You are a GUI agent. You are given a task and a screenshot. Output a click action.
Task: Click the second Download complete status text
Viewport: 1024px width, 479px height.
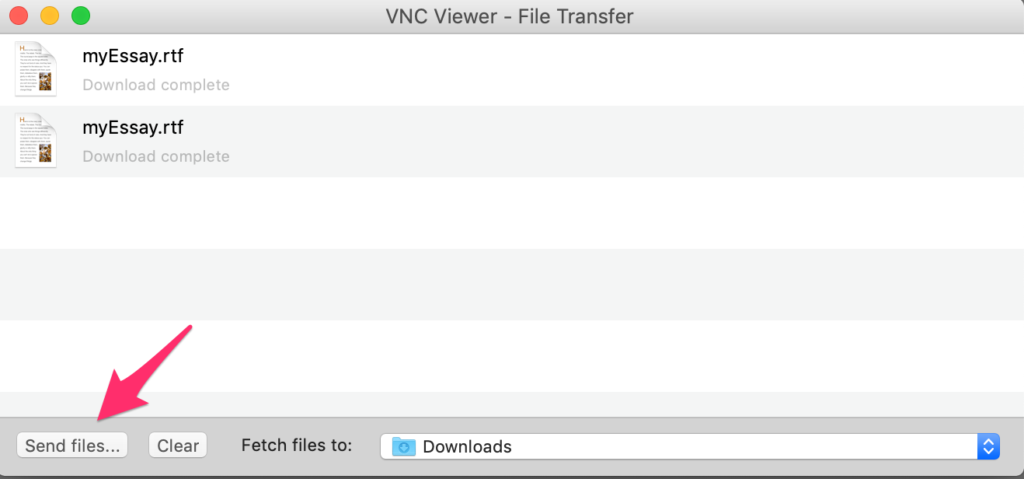click(x=156, y=156)
